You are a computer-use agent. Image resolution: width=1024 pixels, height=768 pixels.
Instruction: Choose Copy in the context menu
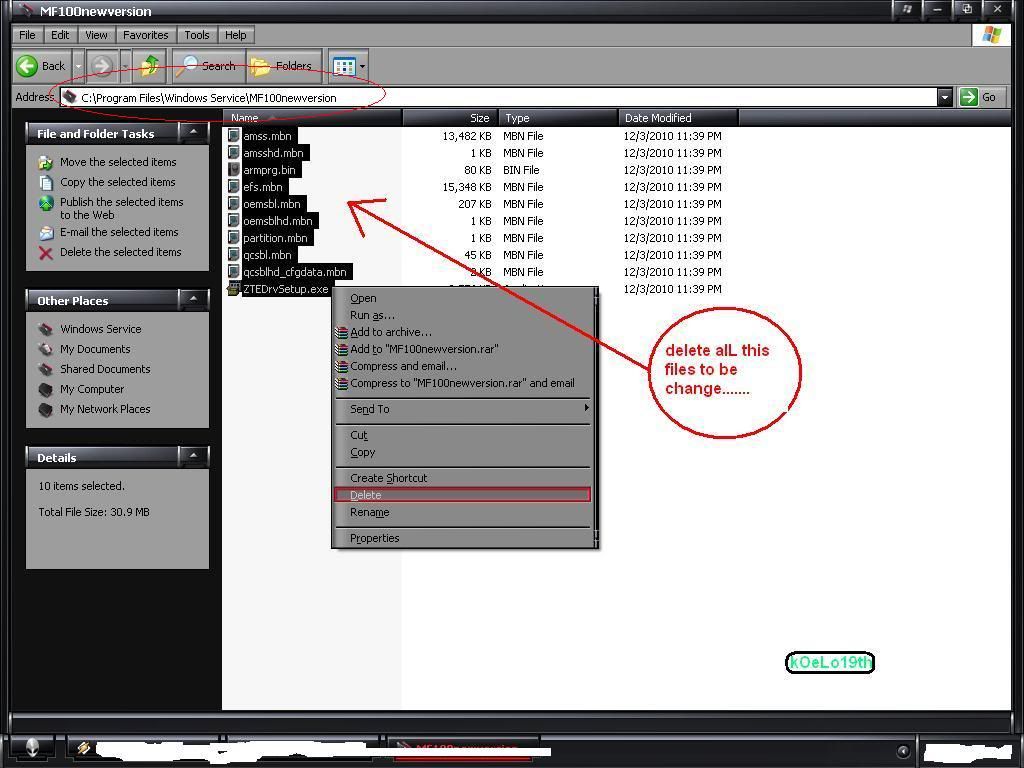tap(463, 453)
